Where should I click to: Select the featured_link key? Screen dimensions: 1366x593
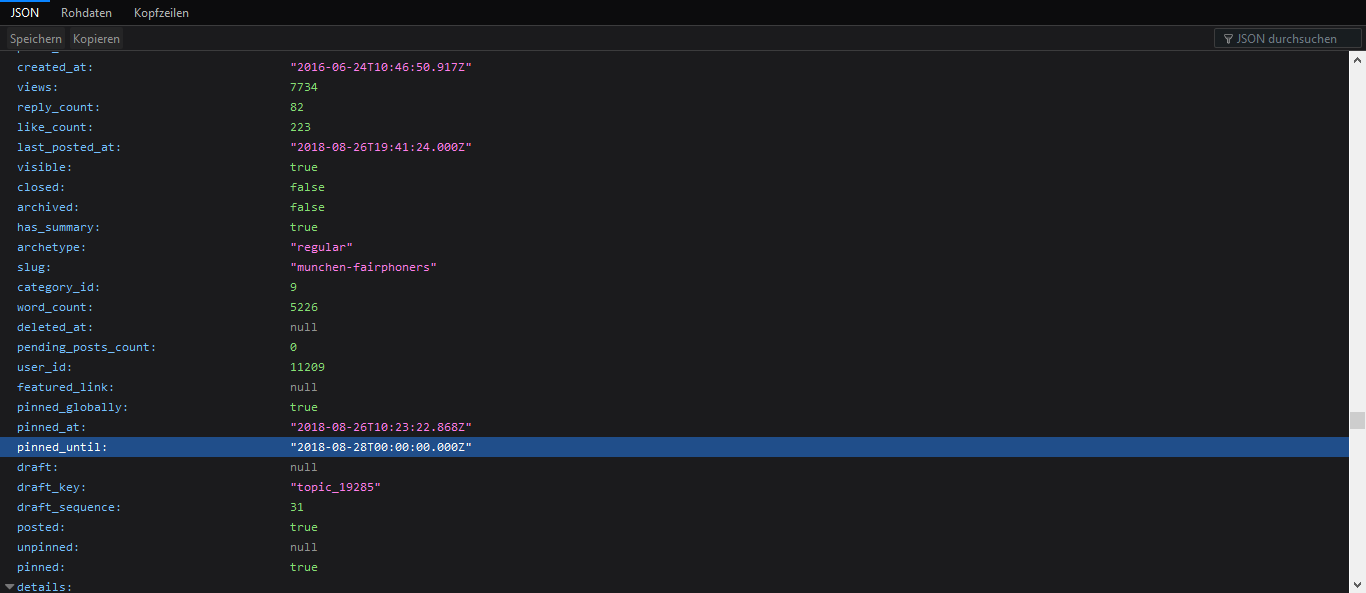(x=65, y=387)
